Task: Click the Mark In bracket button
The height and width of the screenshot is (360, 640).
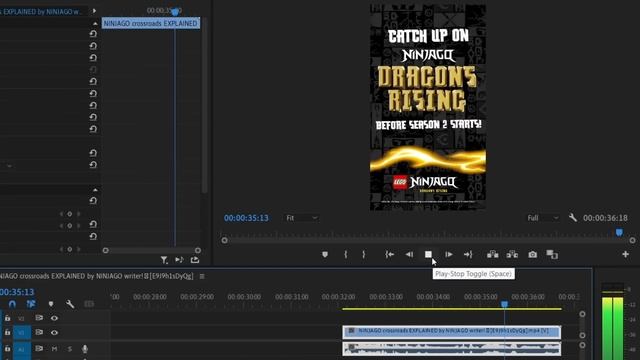Action: 346,254
